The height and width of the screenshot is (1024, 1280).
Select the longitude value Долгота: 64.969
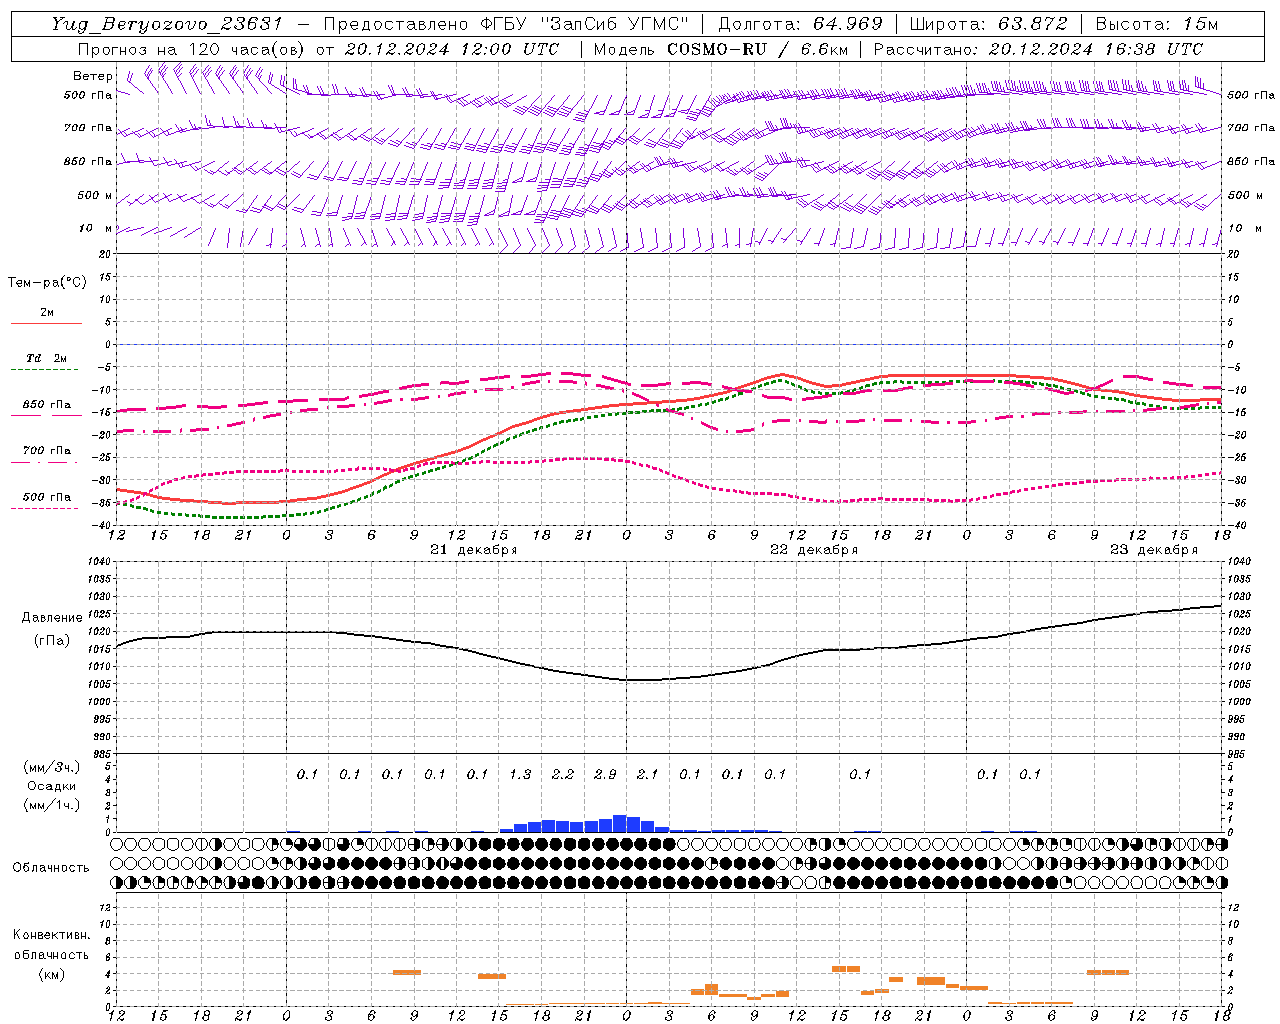[x=801, y=24]
